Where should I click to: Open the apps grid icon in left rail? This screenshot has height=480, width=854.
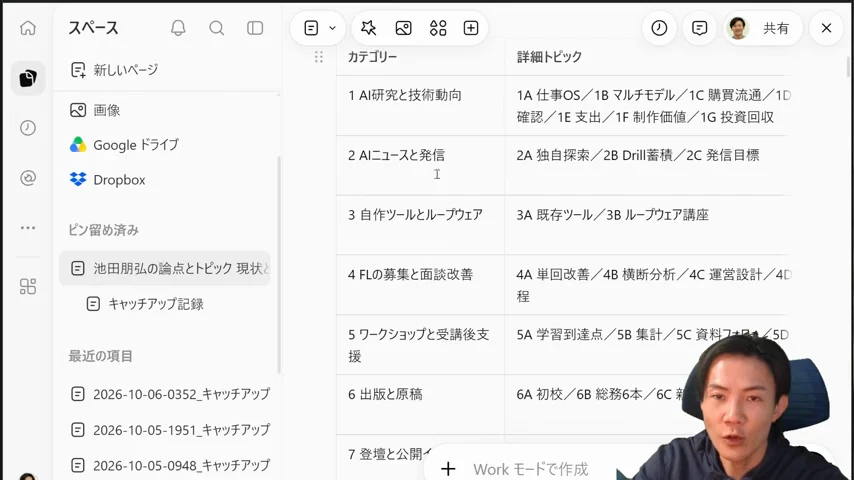click(x=28, y=286)
